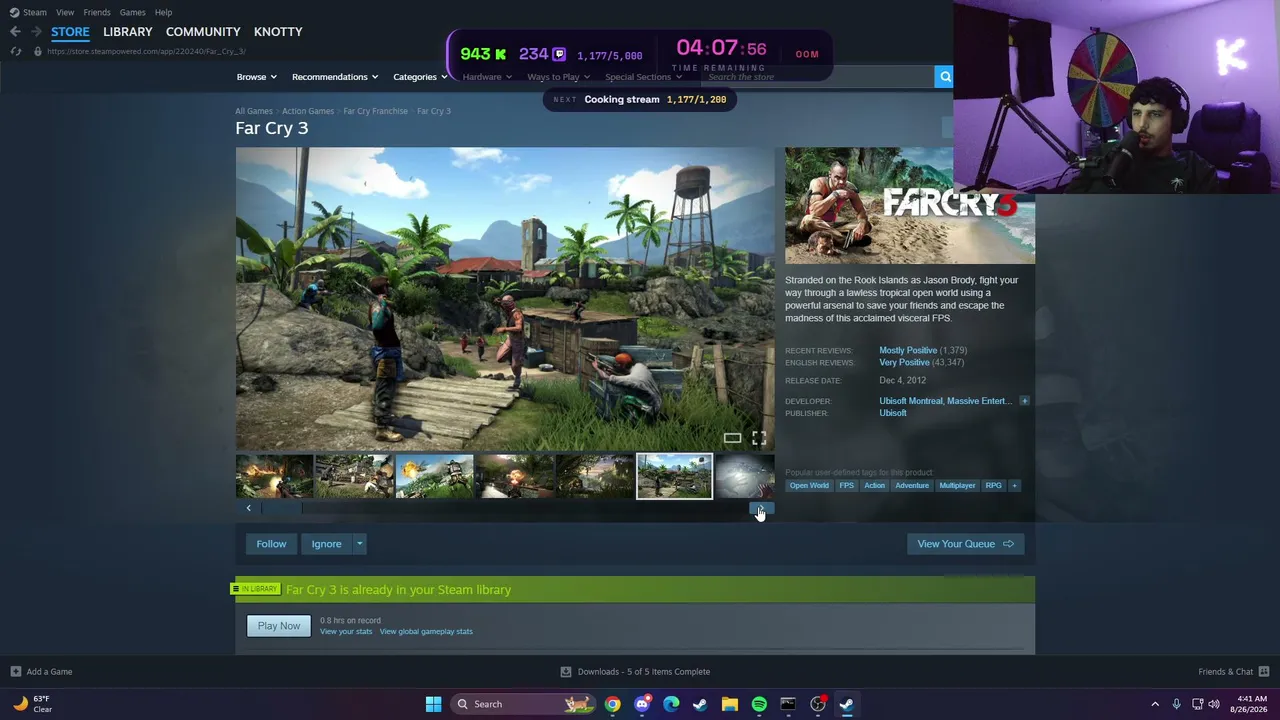
Task: Click the arrow on View Your Queue
Action: click(1008, 544)
